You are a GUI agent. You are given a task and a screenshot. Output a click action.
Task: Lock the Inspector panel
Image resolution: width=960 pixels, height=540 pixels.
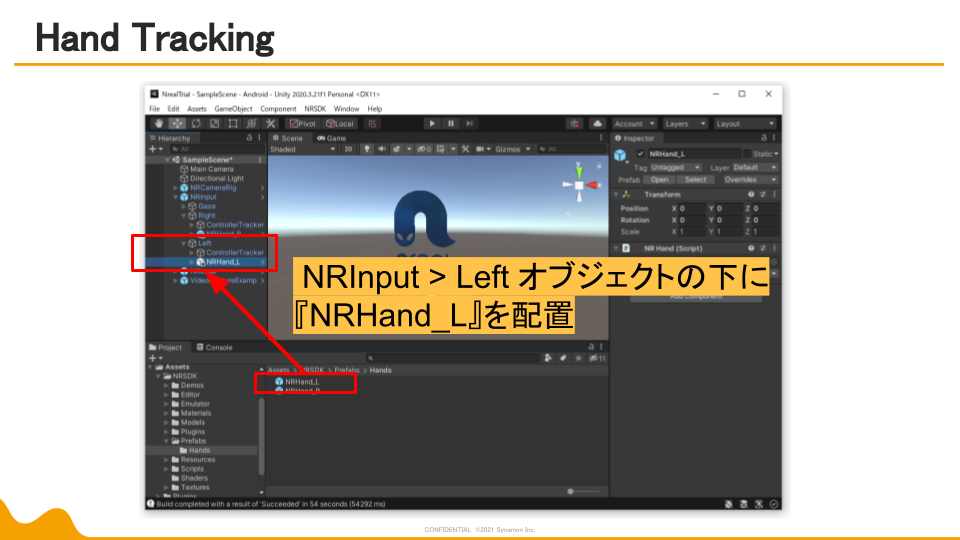[x=763, y=138]
